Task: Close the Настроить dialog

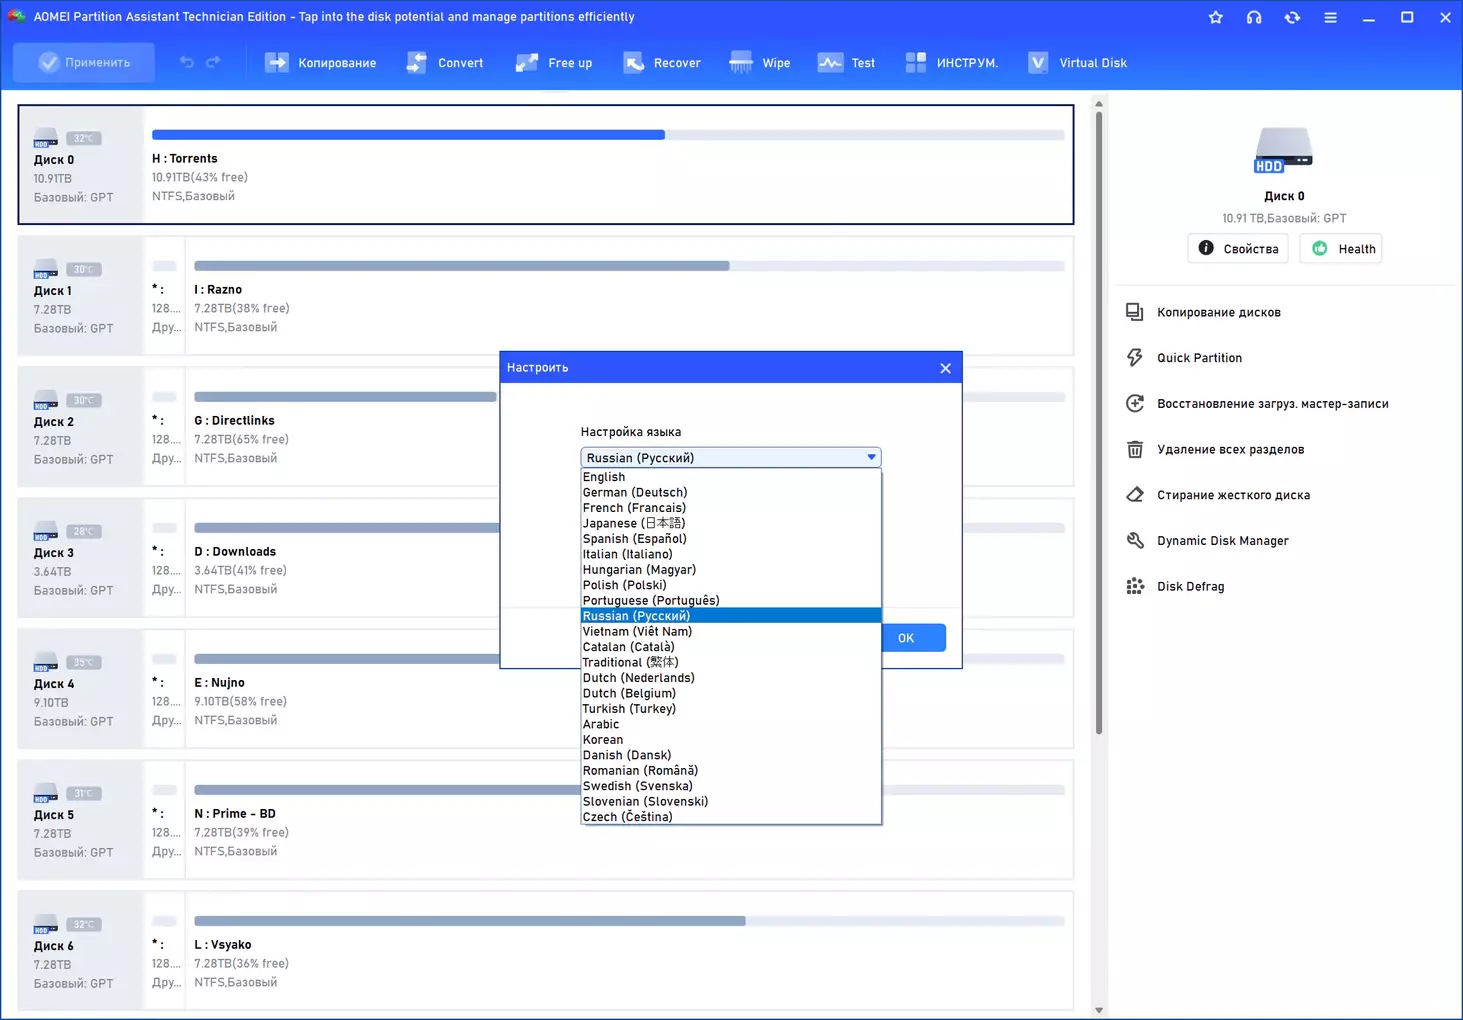Action: pos(945,368)
